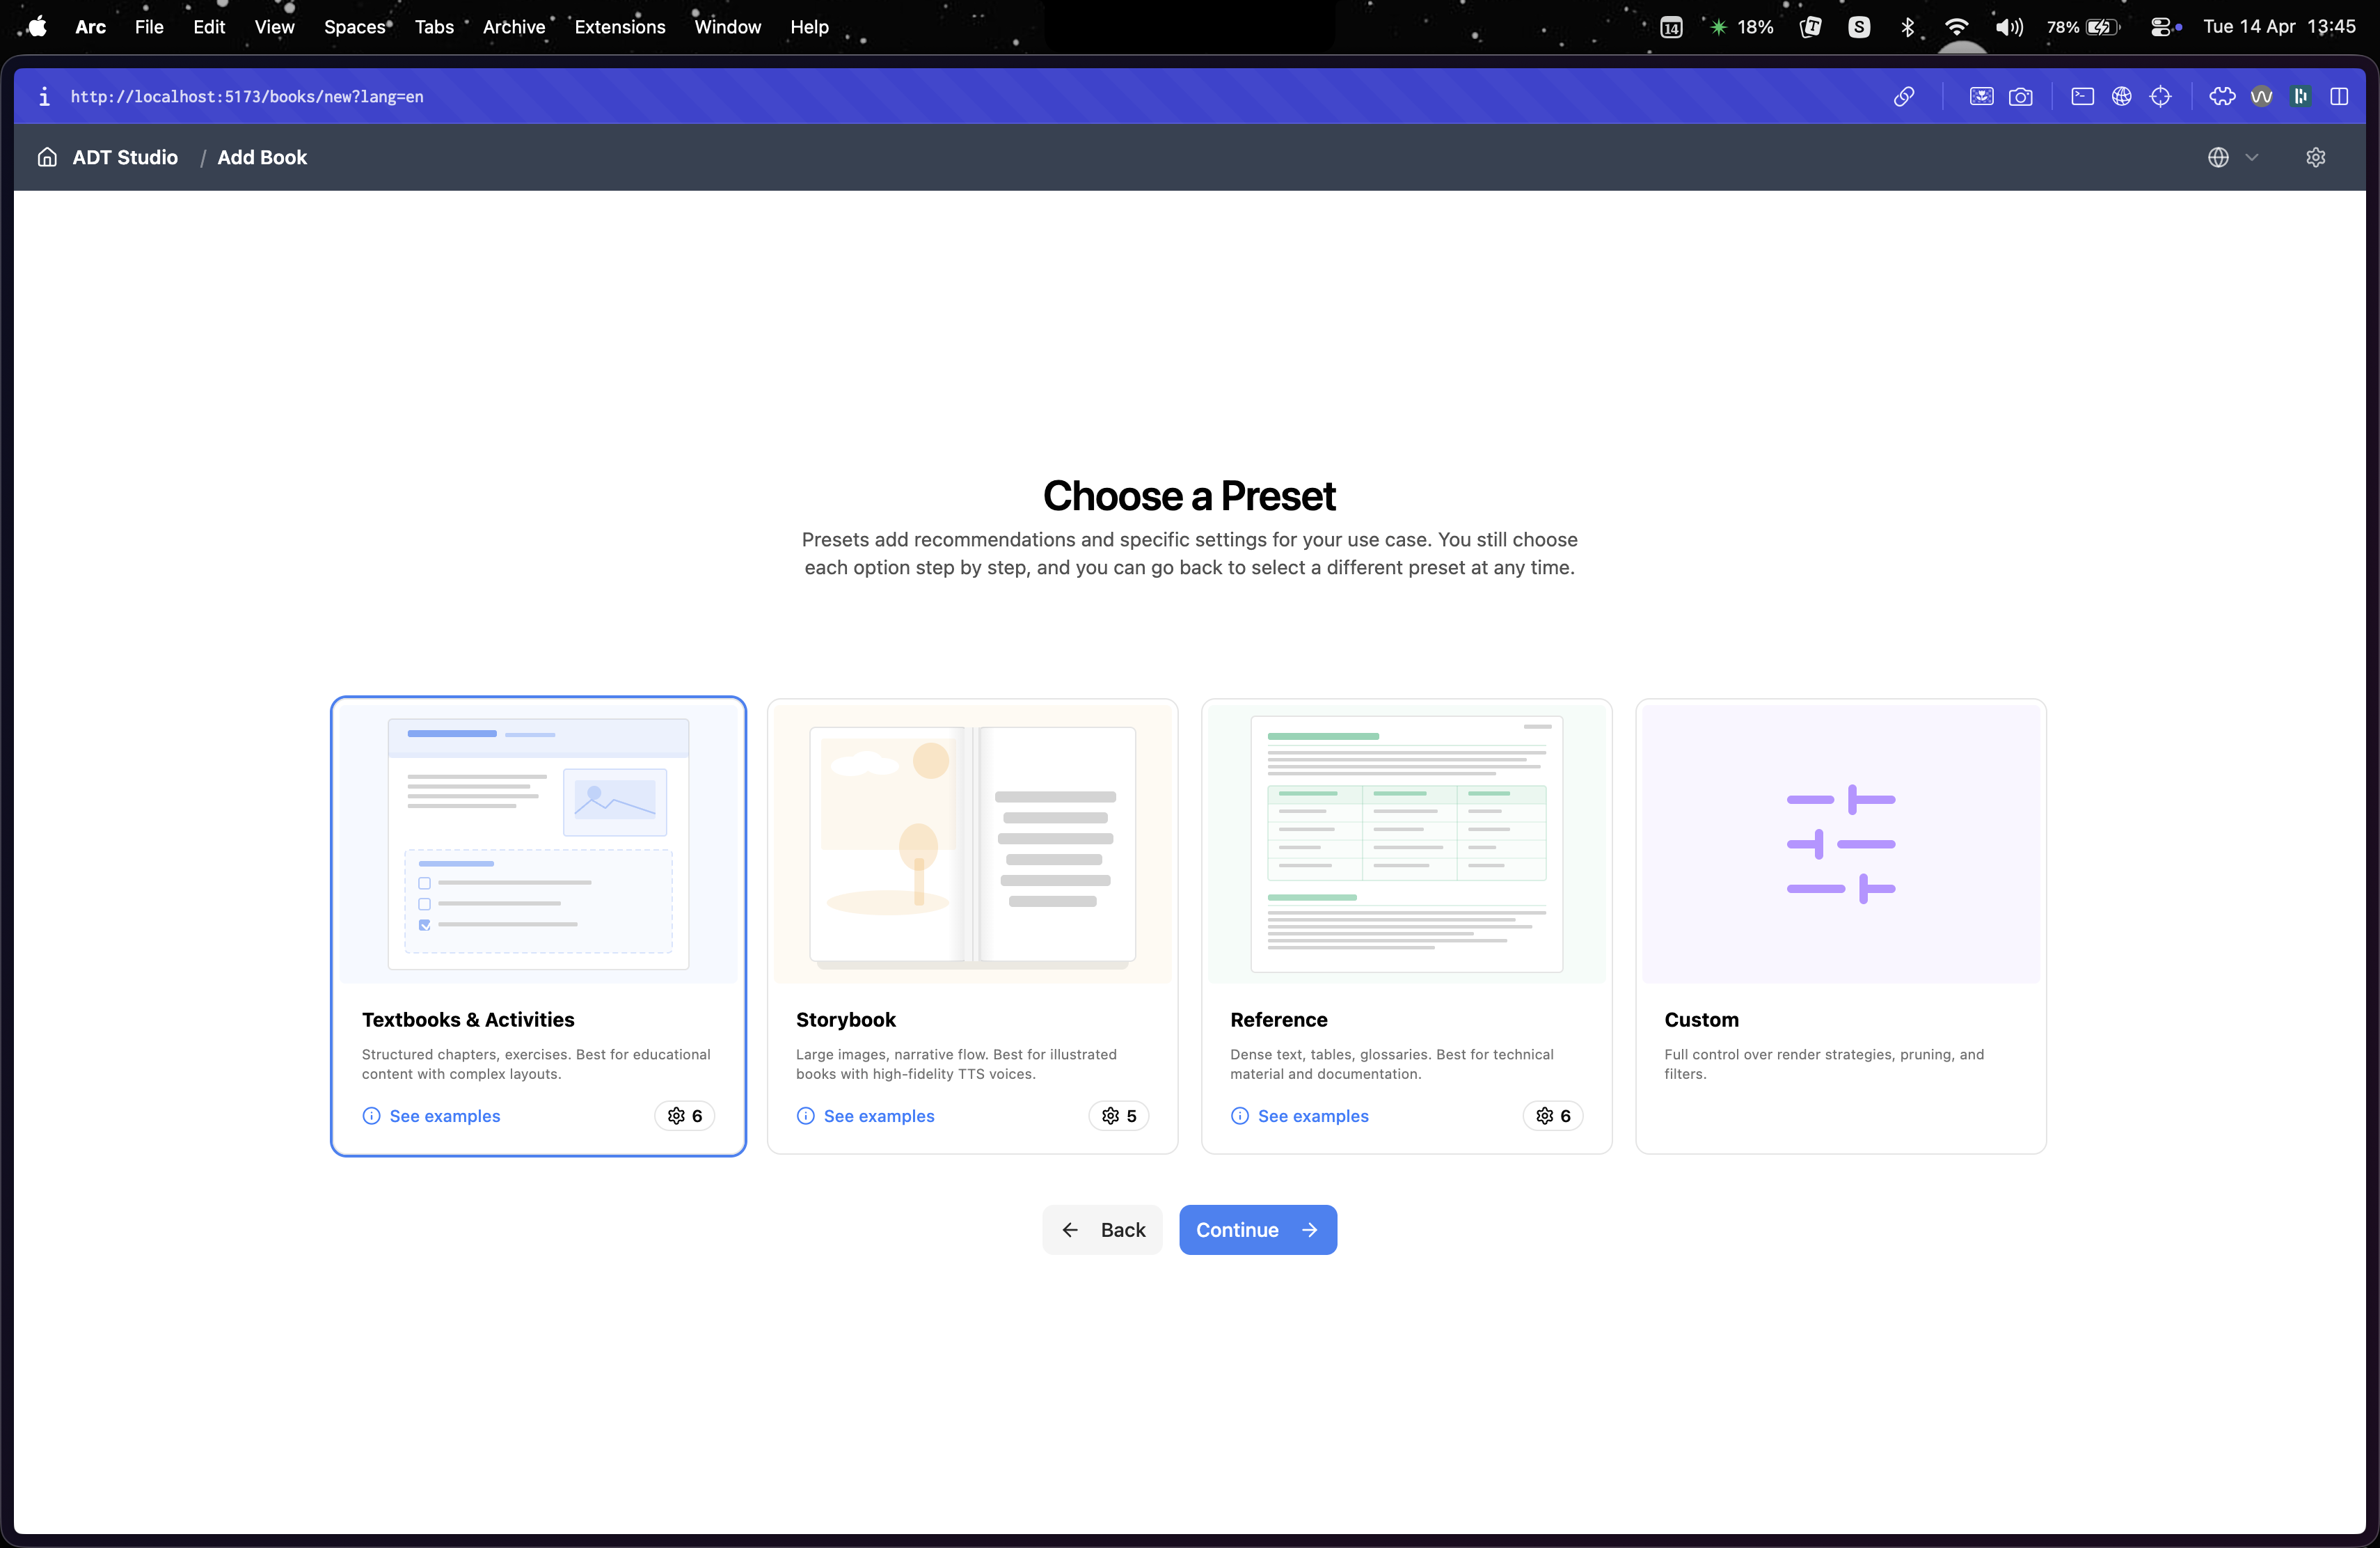Copy link icon in Arc address bar

tap(1904, 96)
